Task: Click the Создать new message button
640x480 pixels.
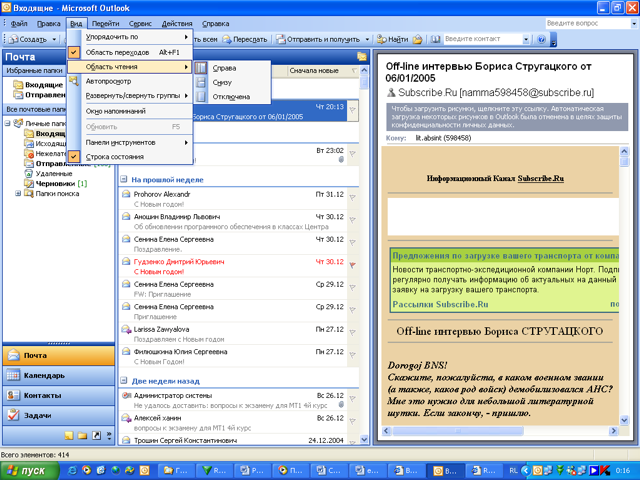Action: 29,39
